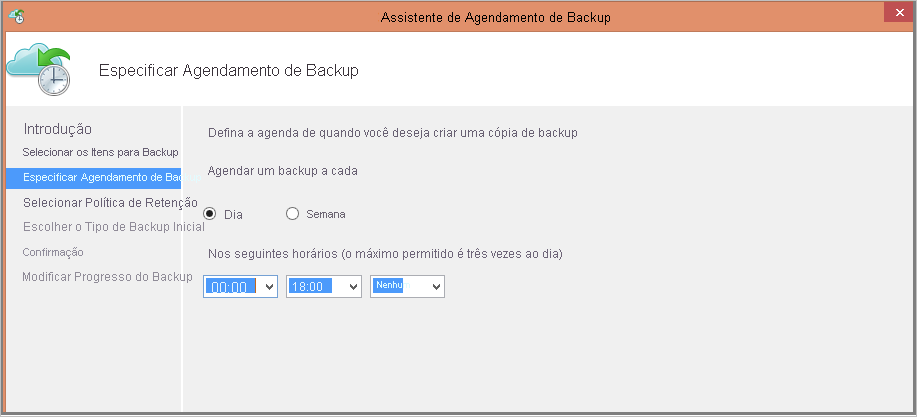The image size is (917, 417).
Task: Click the Dia label text
Action: click(x=233, y=215)
